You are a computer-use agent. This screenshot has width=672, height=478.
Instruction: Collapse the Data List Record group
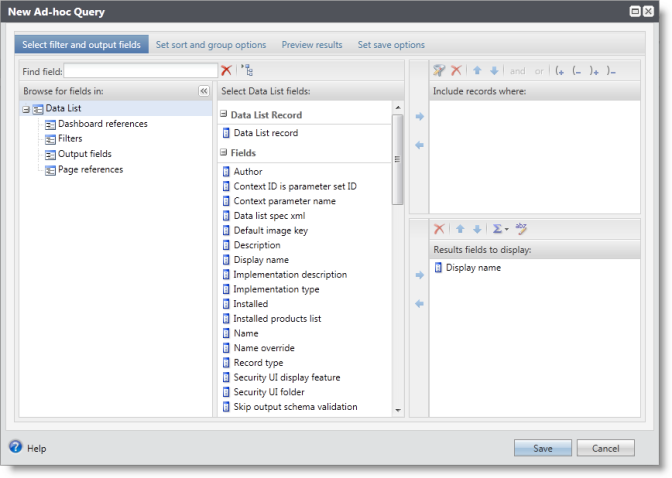224,115
